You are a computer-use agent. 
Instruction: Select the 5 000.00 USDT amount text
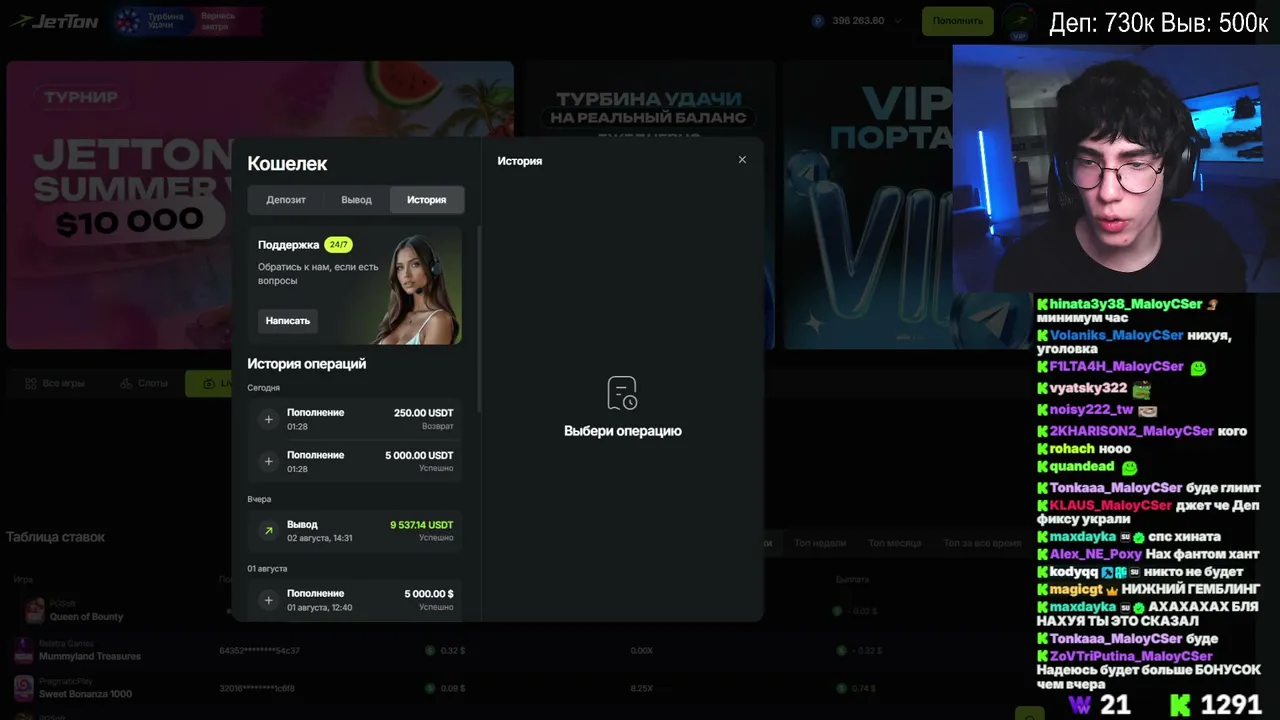click(x=419, y=455)
